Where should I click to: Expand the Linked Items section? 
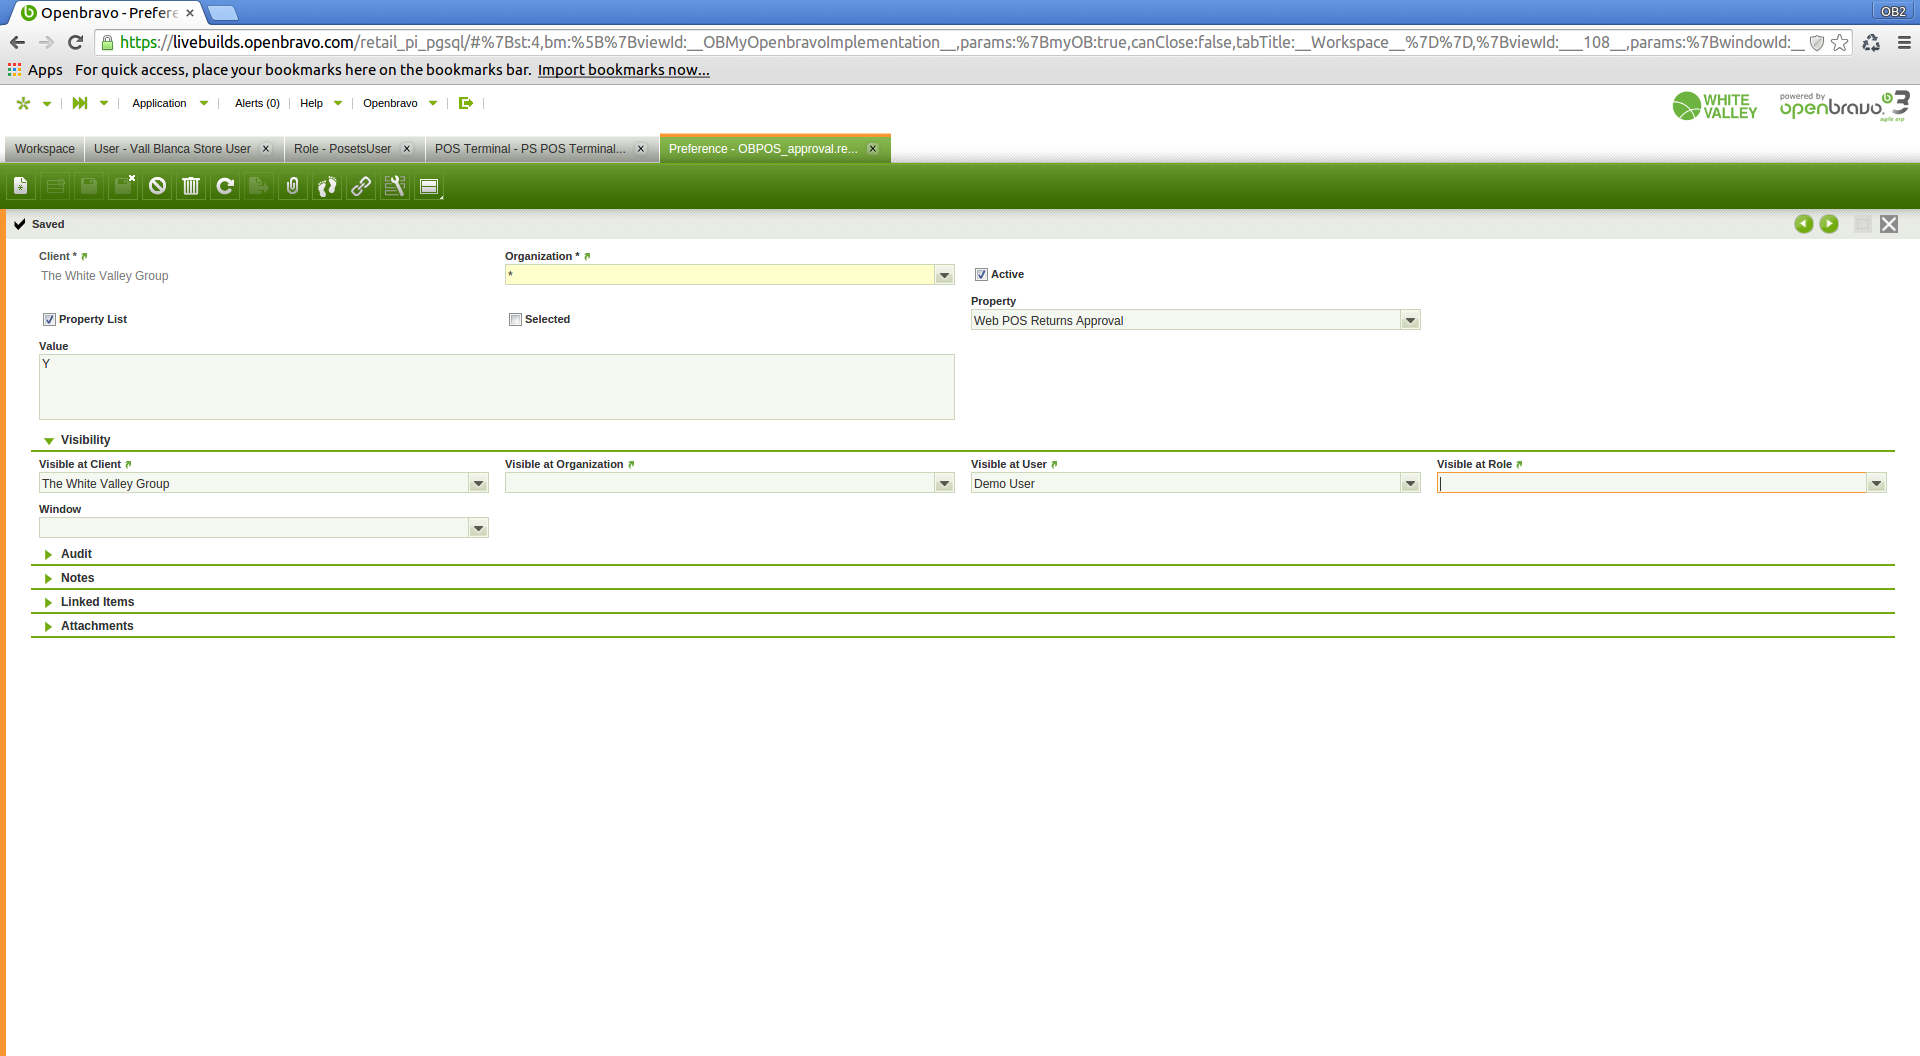pos(48,602)
